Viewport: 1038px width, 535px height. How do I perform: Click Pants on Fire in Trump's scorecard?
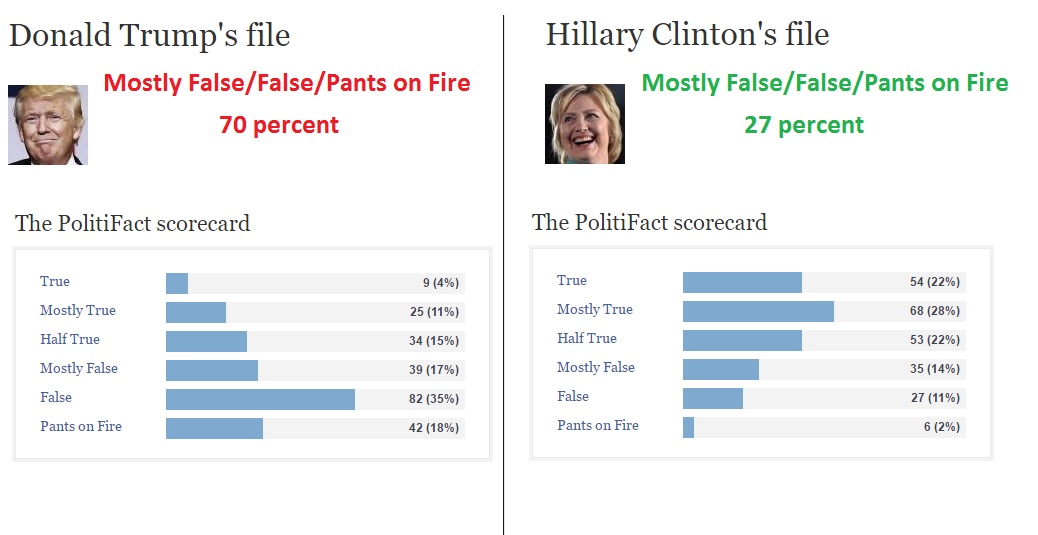[x=81, y=427]
